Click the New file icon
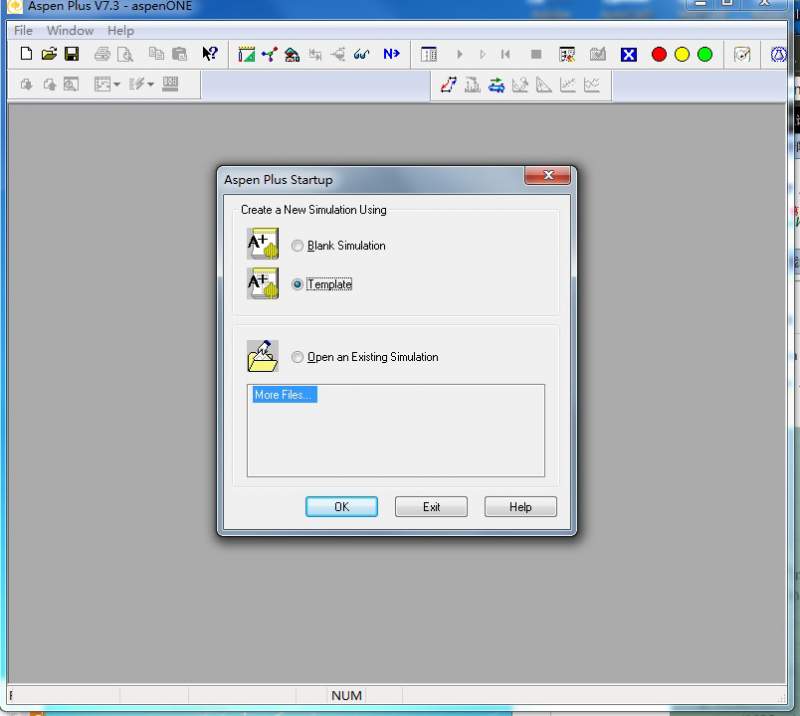The width and height of the screenshot is (800, 716). [26, 54]
